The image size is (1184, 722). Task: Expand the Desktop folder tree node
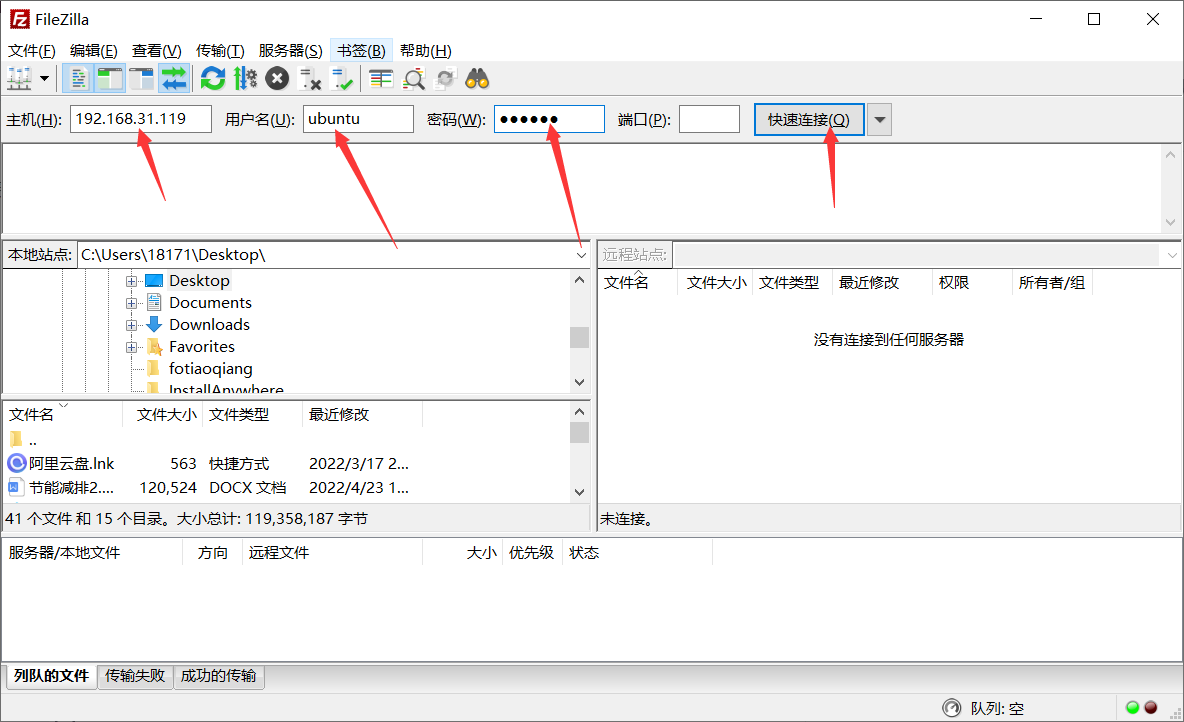[131, 281]
